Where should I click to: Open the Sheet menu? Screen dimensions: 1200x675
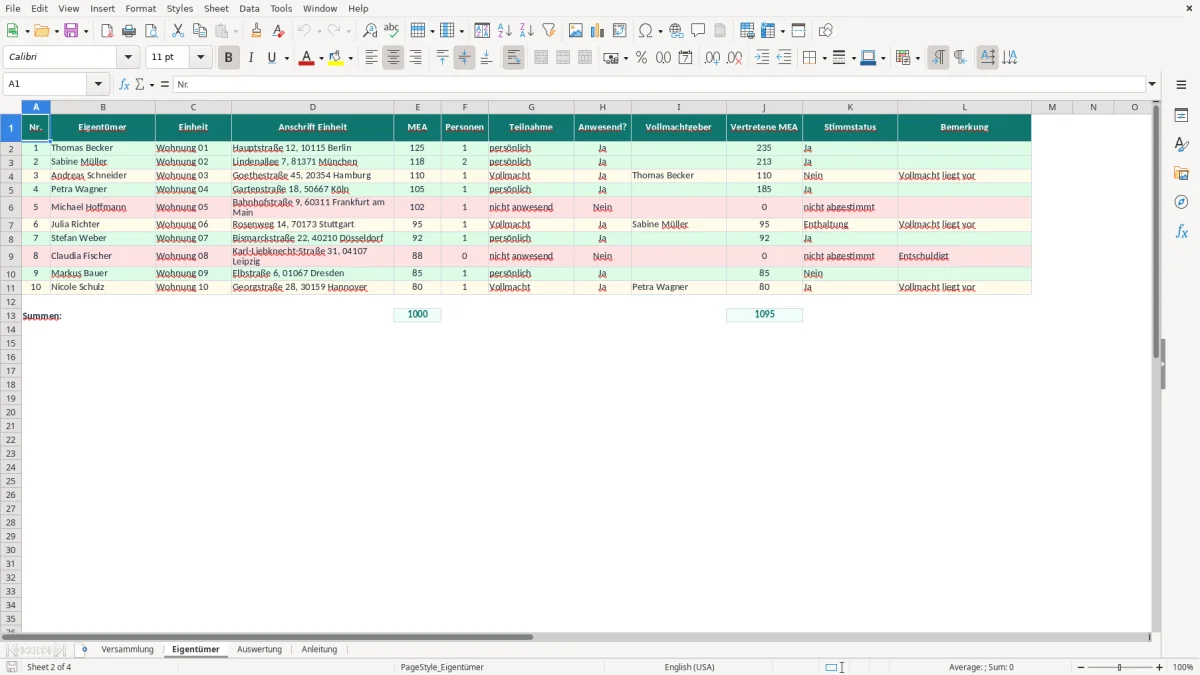(216, 8)
